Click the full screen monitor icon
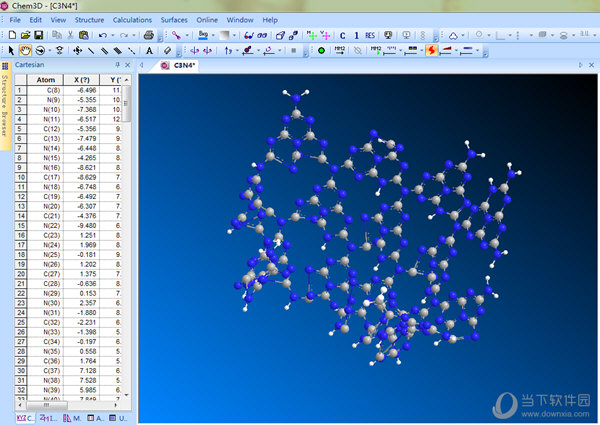The image size is (600, 425). (x=388, y=35)
